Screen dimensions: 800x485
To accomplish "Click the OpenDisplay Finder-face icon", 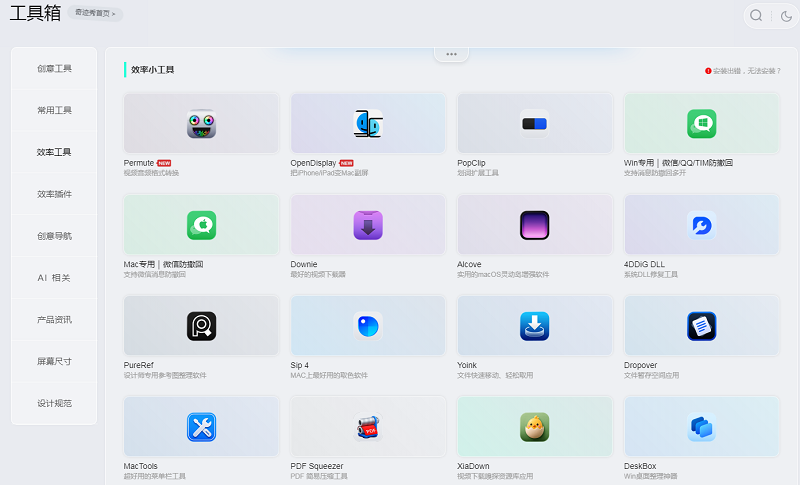I will coord(368,124).
